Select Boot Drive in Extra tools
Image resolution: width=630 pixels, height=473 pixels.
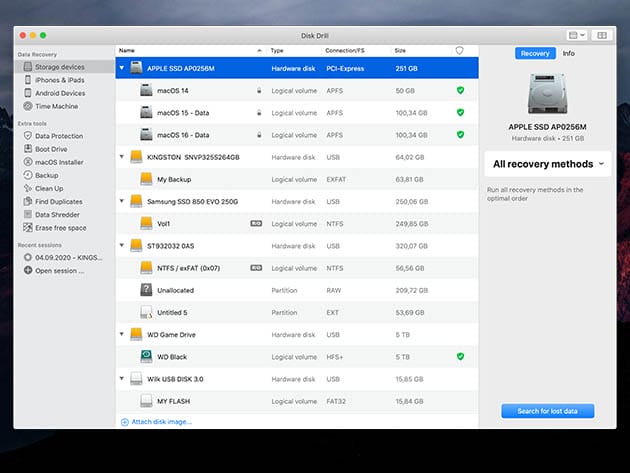(51, 149)
